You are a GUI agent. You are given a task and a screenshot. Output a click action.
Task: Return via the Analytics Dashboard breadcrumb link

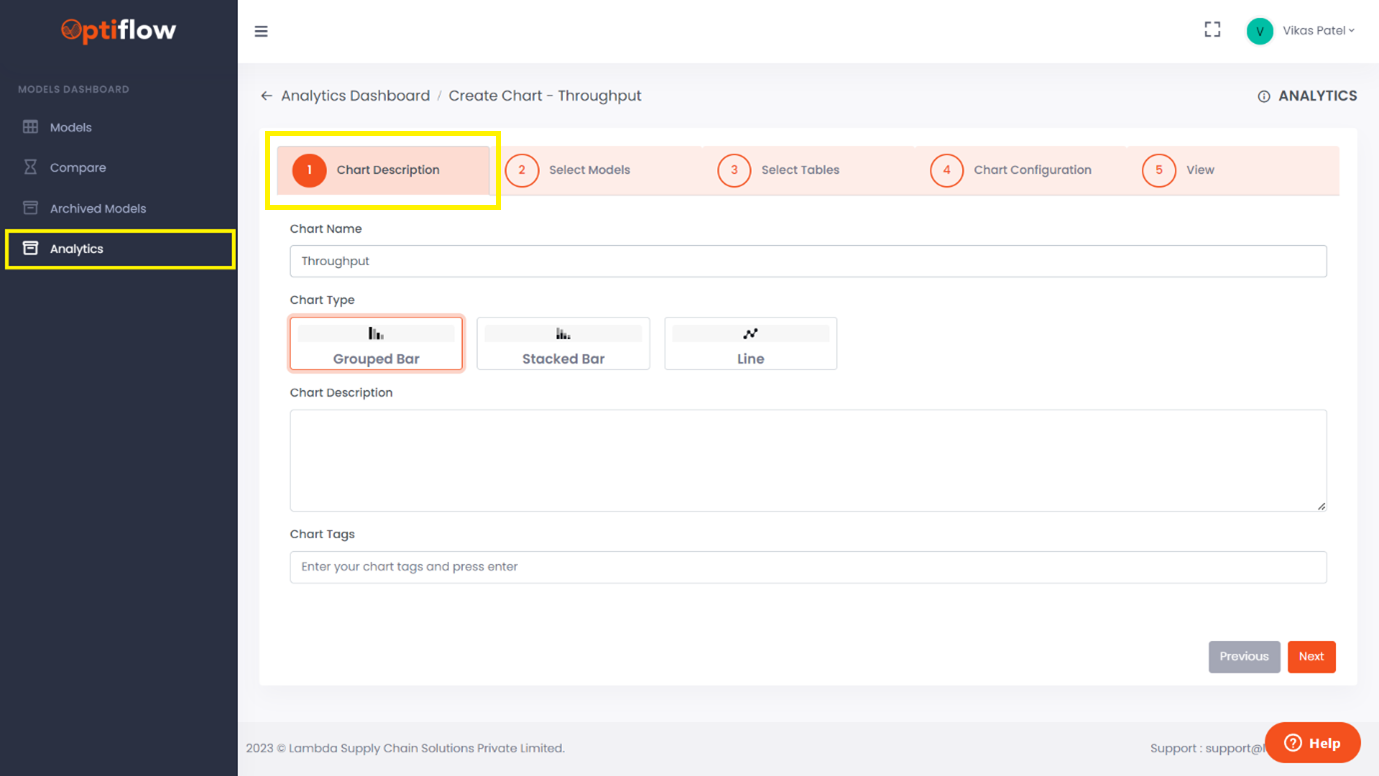point(357,95)
